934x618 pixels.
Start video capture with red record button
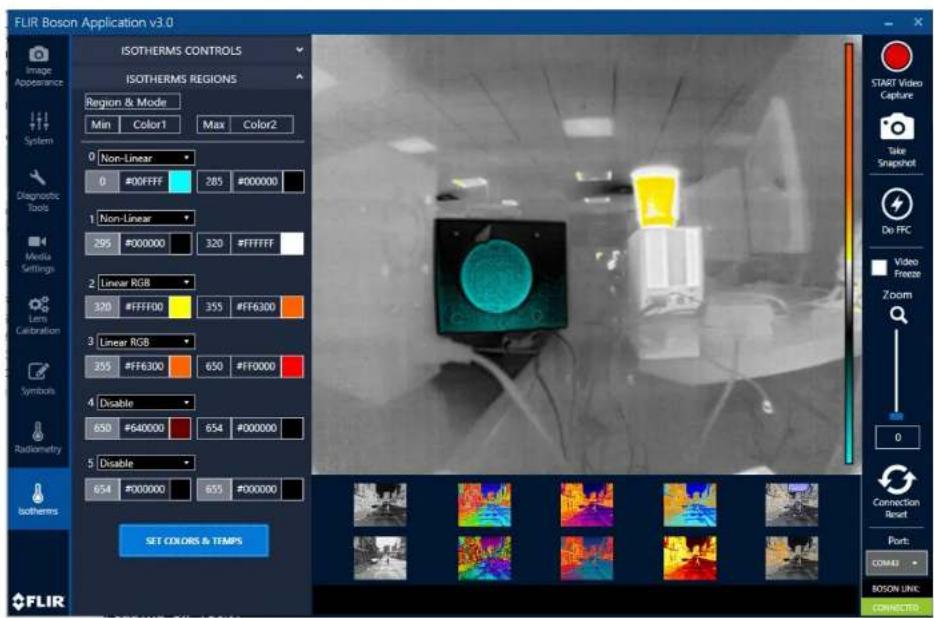tap(896, 57)
